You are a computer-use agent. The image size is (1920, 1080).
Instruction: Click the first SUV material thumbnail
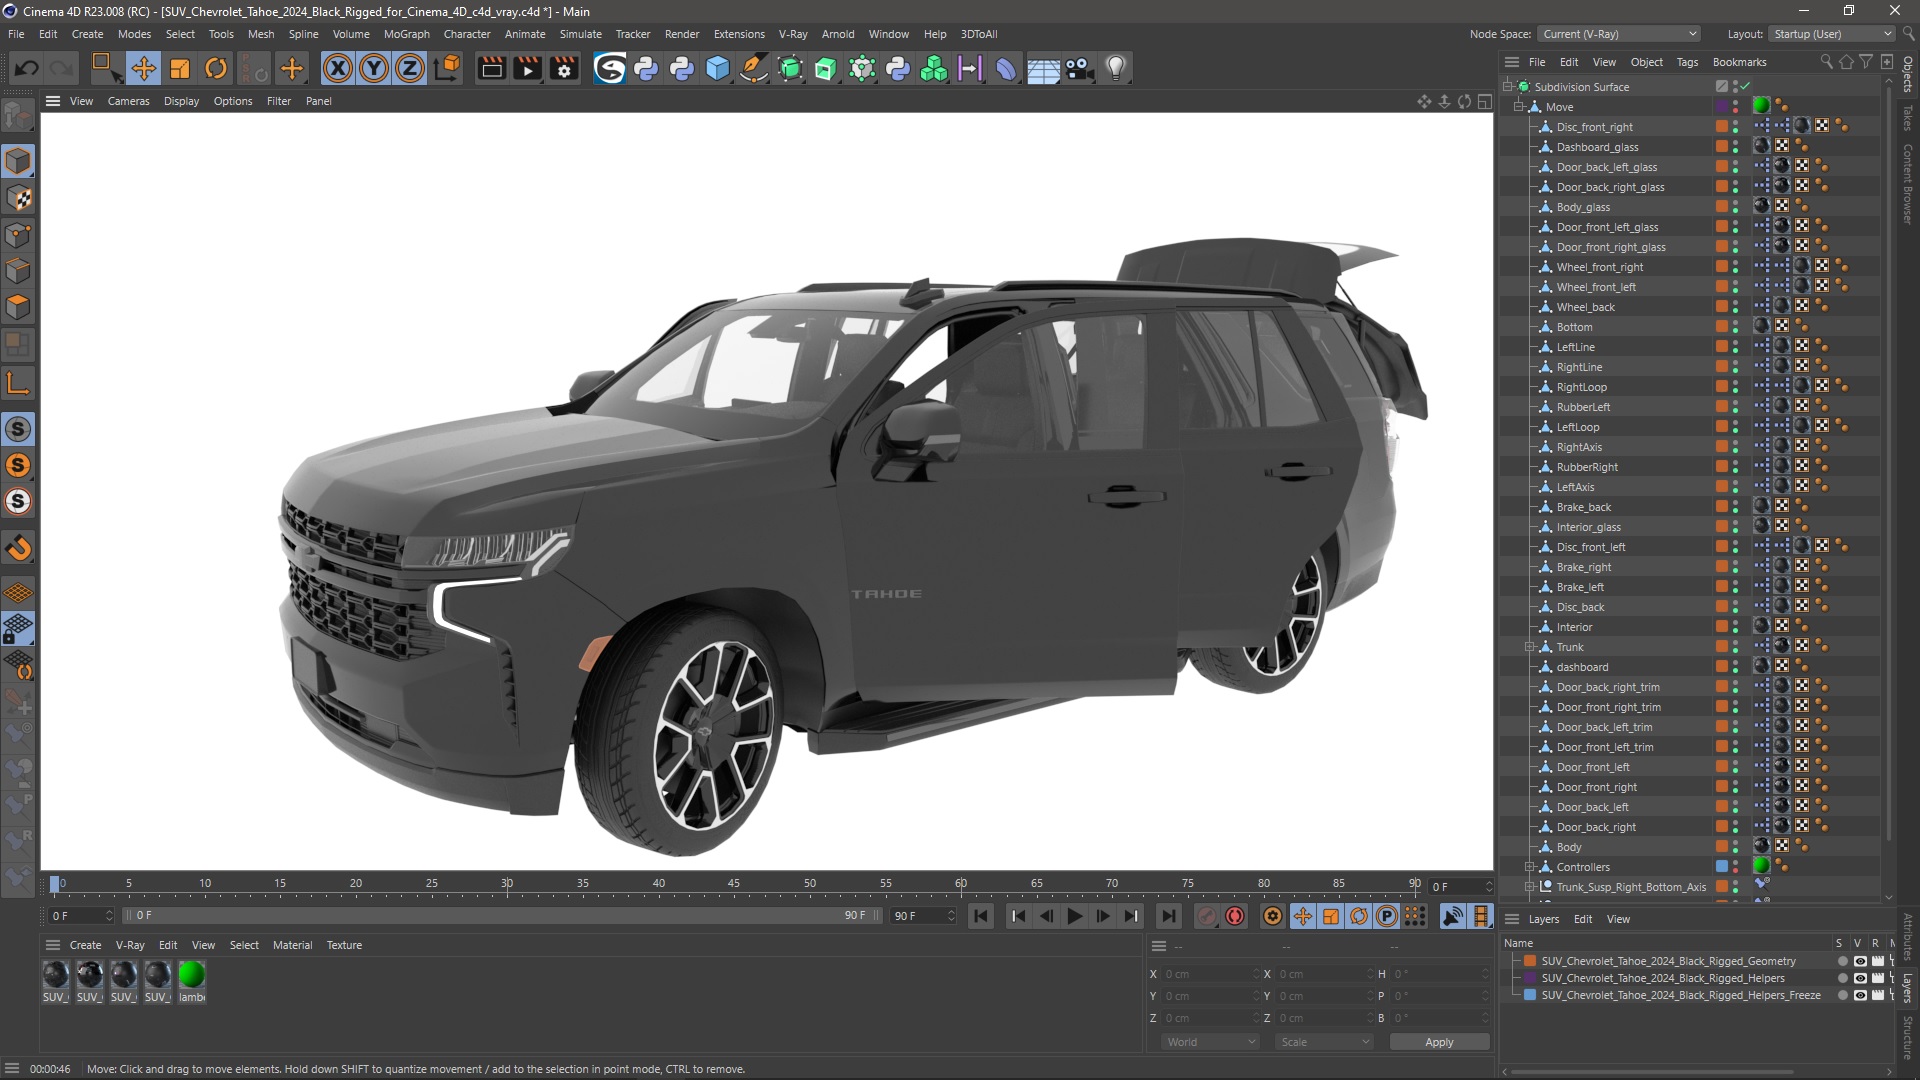(55, 974)
